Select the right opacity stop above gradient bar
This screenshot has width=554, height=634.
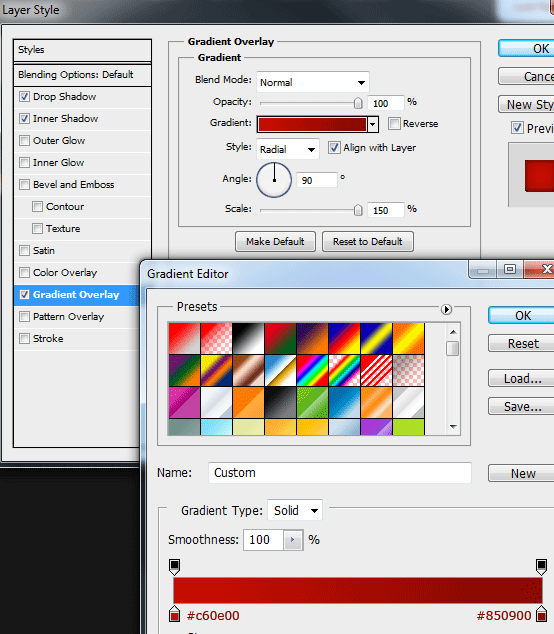pos(541,566)
